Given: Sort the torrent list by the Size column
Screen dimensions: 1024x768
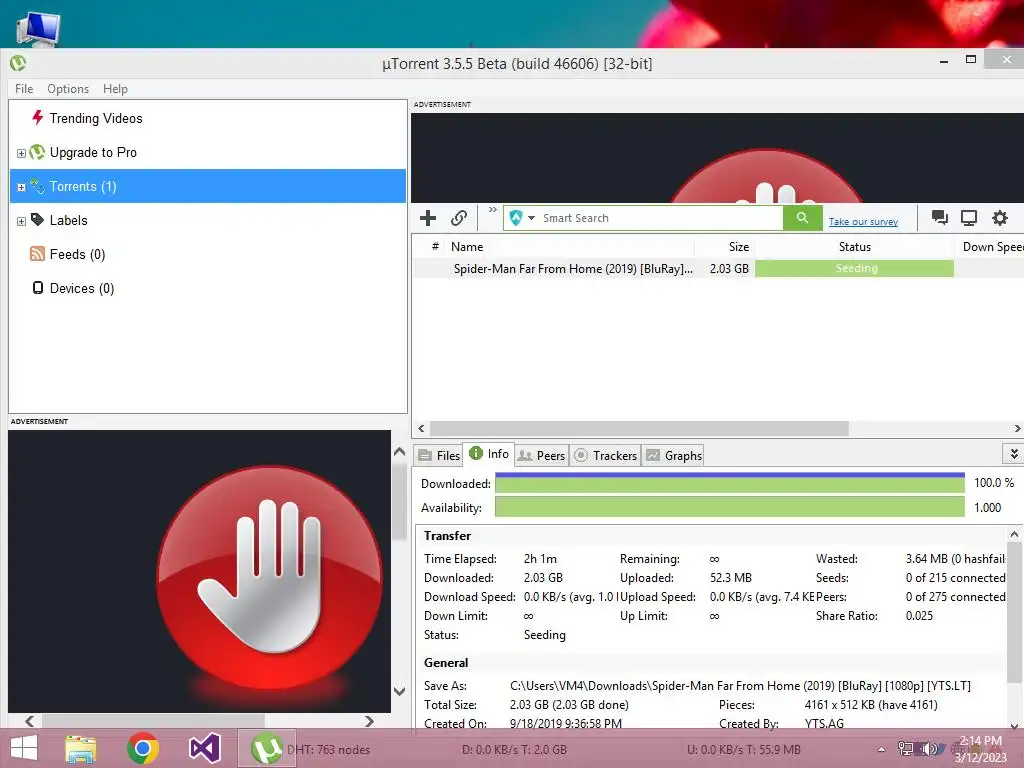Looking at the screenshot, I should pyautogui.click(x=724, y=247).
